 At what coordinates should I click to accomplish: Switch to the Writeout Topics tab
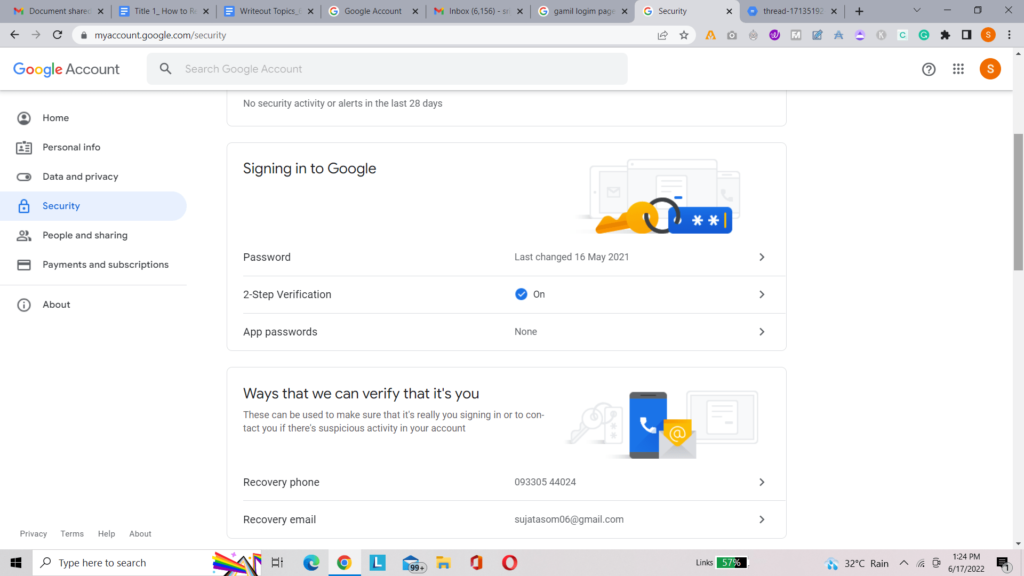click(x=268, y=11)
